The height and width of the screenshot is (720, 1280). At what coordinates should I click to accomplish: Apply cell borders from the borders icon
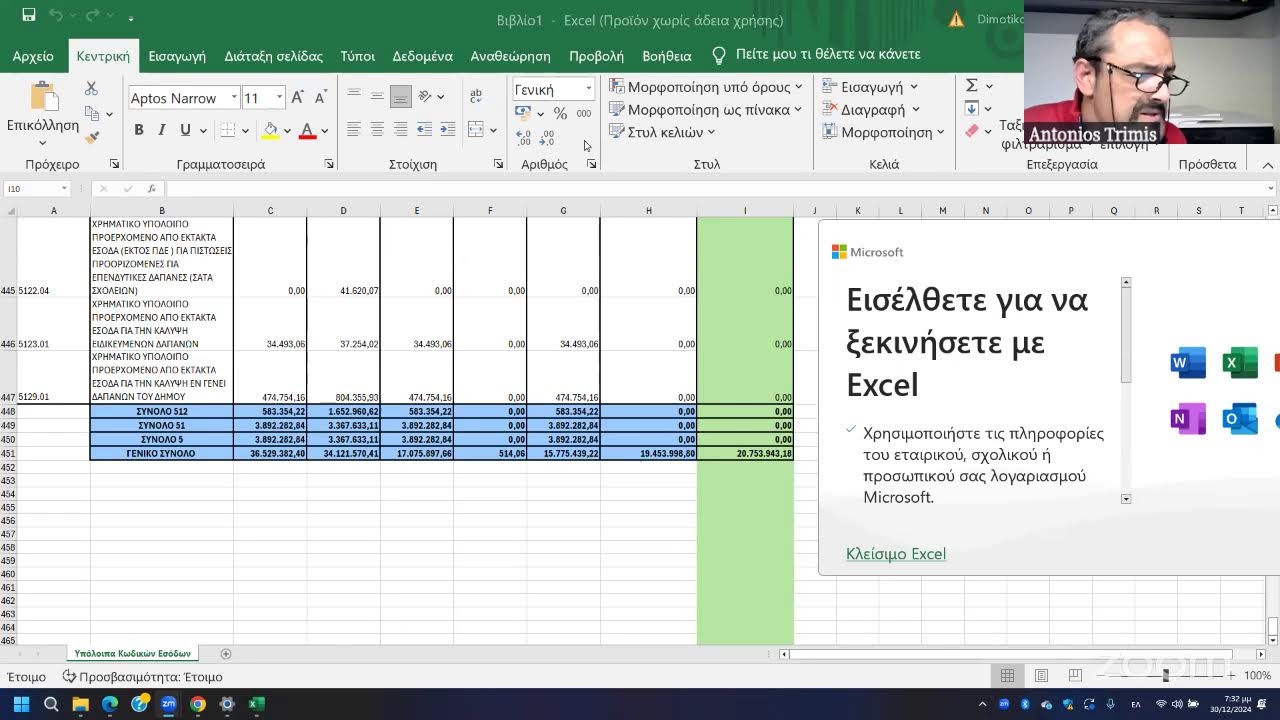tap(228, 130)
